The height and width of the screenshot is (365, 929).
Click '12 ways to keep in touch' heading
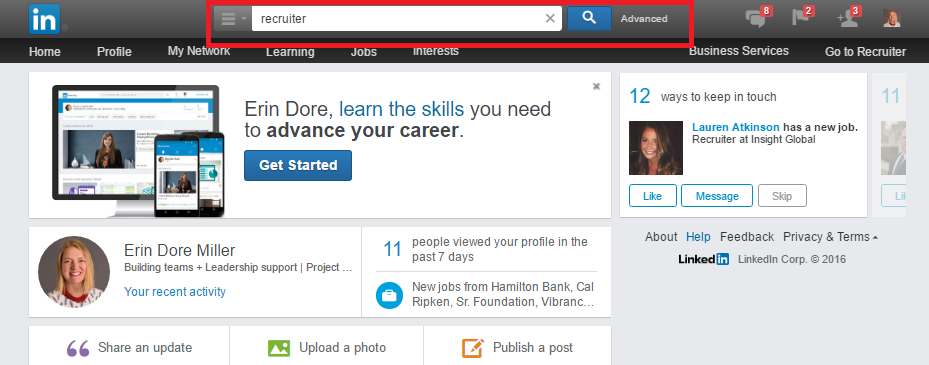click(x=703, y=96)
